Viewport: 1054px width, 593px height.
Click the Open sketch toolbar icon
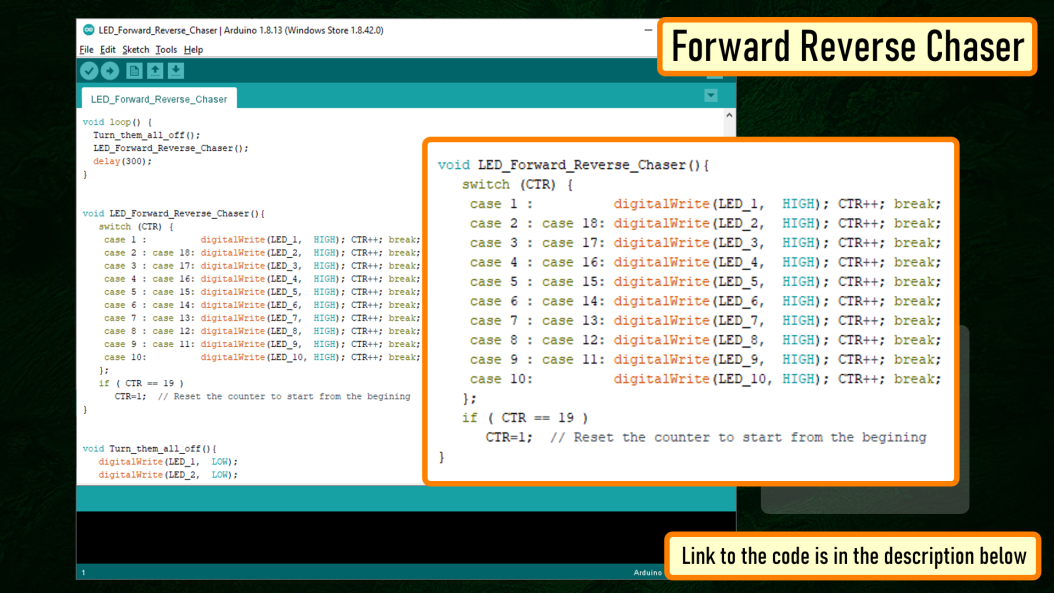(155, 71)
